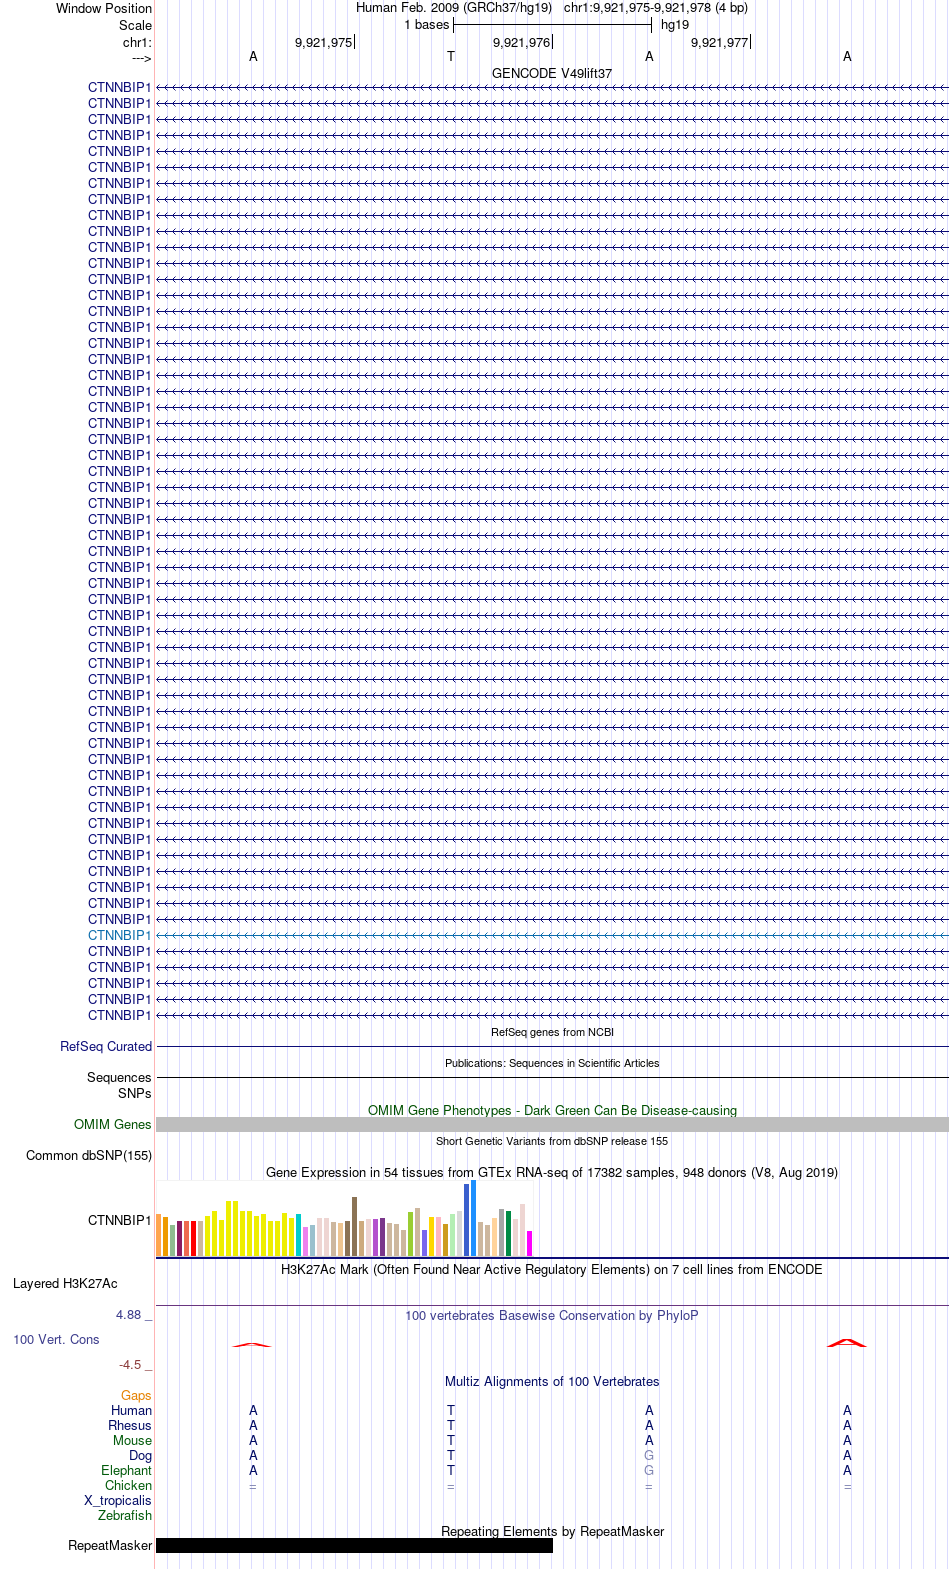Click the Sequences track label
Viewport: 950px width, 1569px height.
[x=119, y=1077]
